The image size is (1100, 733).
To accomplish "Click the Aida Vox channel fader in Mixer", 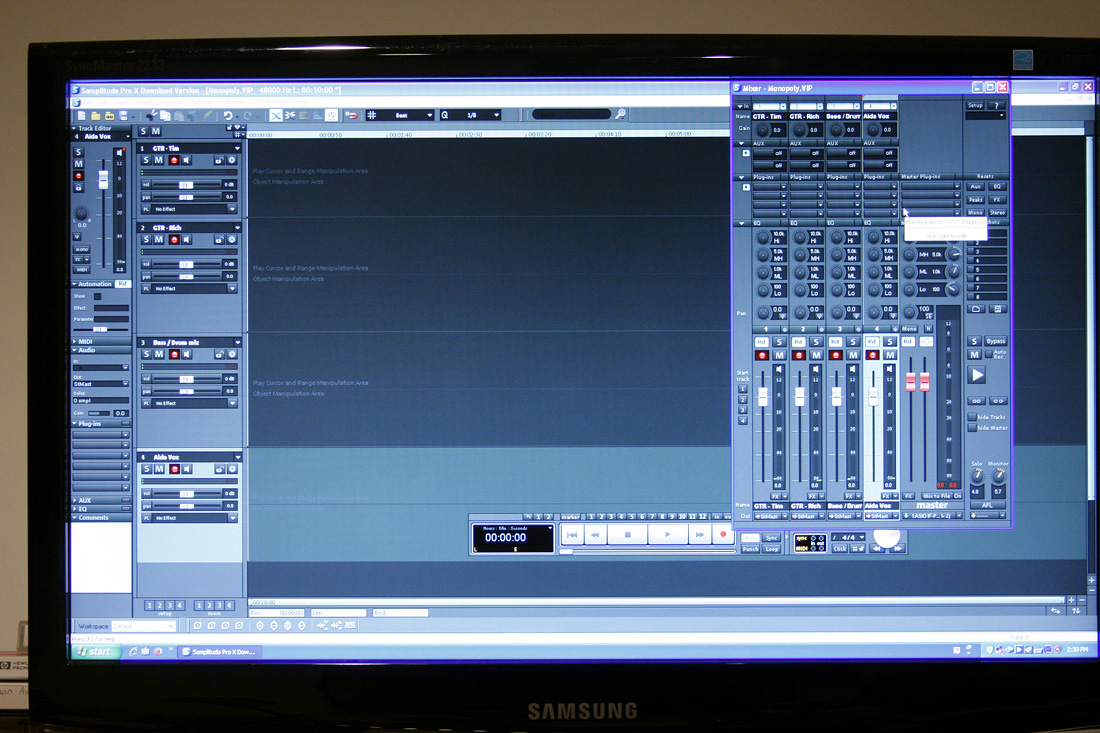I will (x=873, y=396).
